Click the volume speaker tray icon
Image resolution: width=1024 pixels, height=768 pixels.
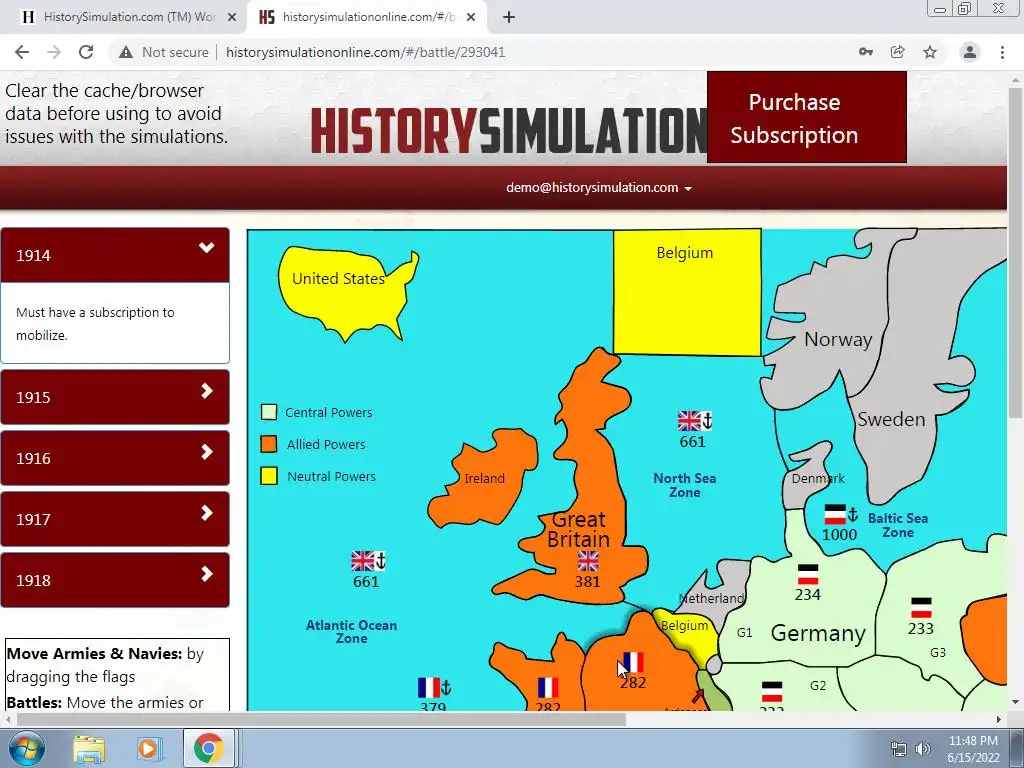pyautogui.click(x=923, y=749)
